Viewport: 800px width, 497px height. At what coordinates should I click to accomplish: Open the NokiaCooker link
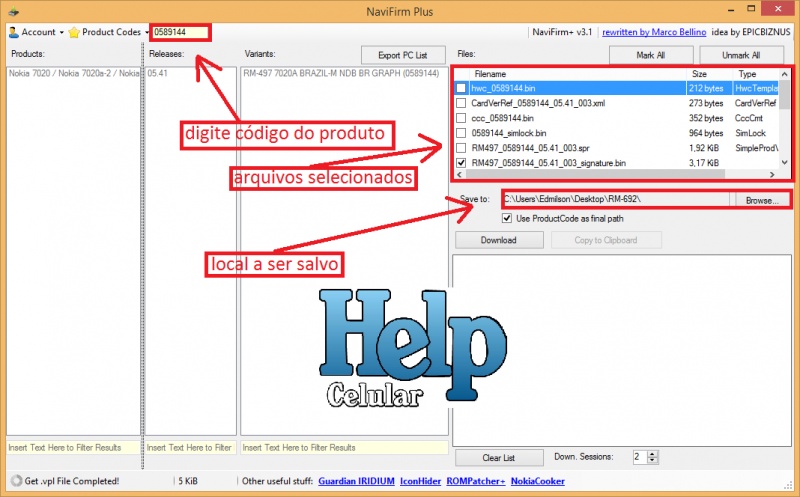pos(538,481)
